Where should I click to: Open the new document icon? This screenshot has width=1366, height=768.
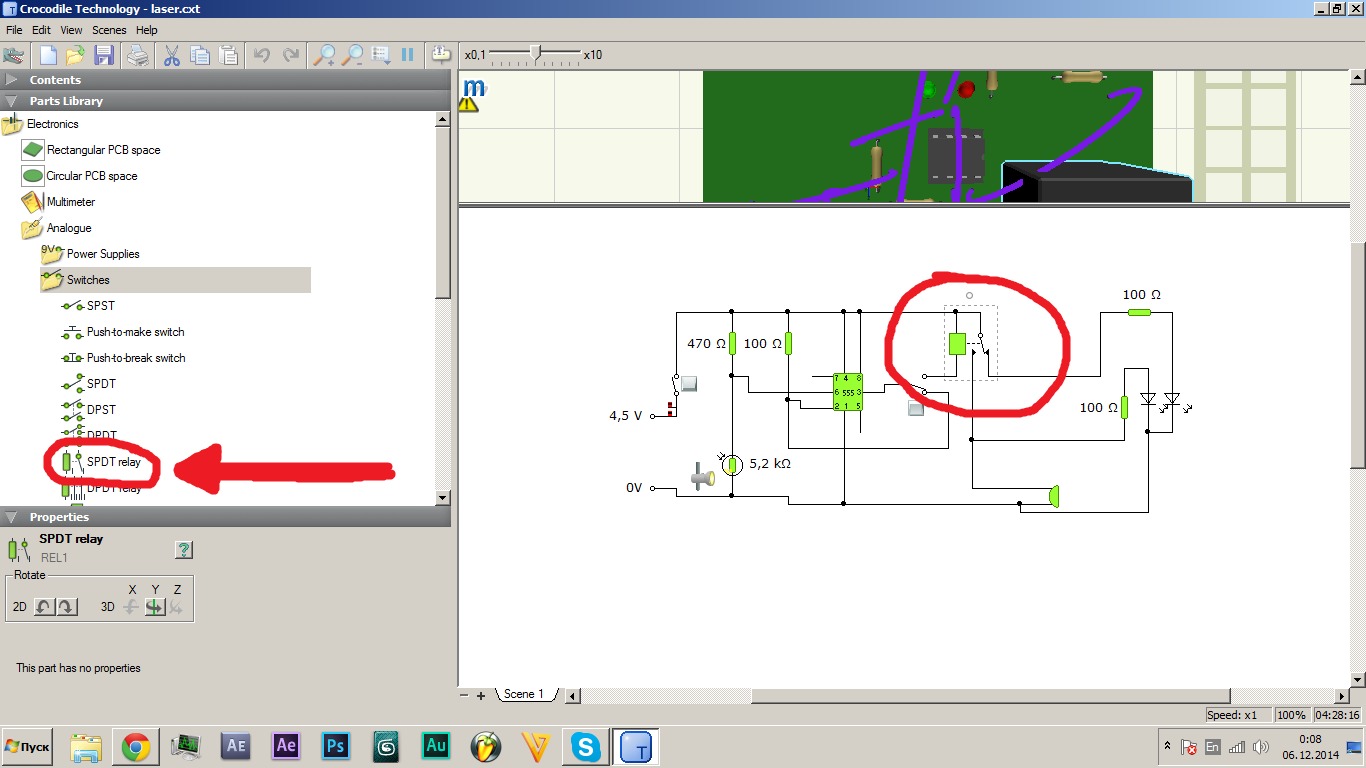[x=48, y=55]
